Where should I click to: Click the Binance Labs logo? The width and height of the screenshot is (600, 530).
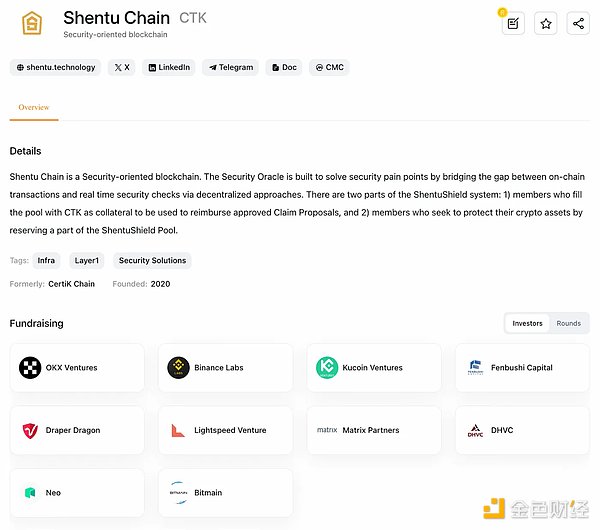click(x=180, y=368)
